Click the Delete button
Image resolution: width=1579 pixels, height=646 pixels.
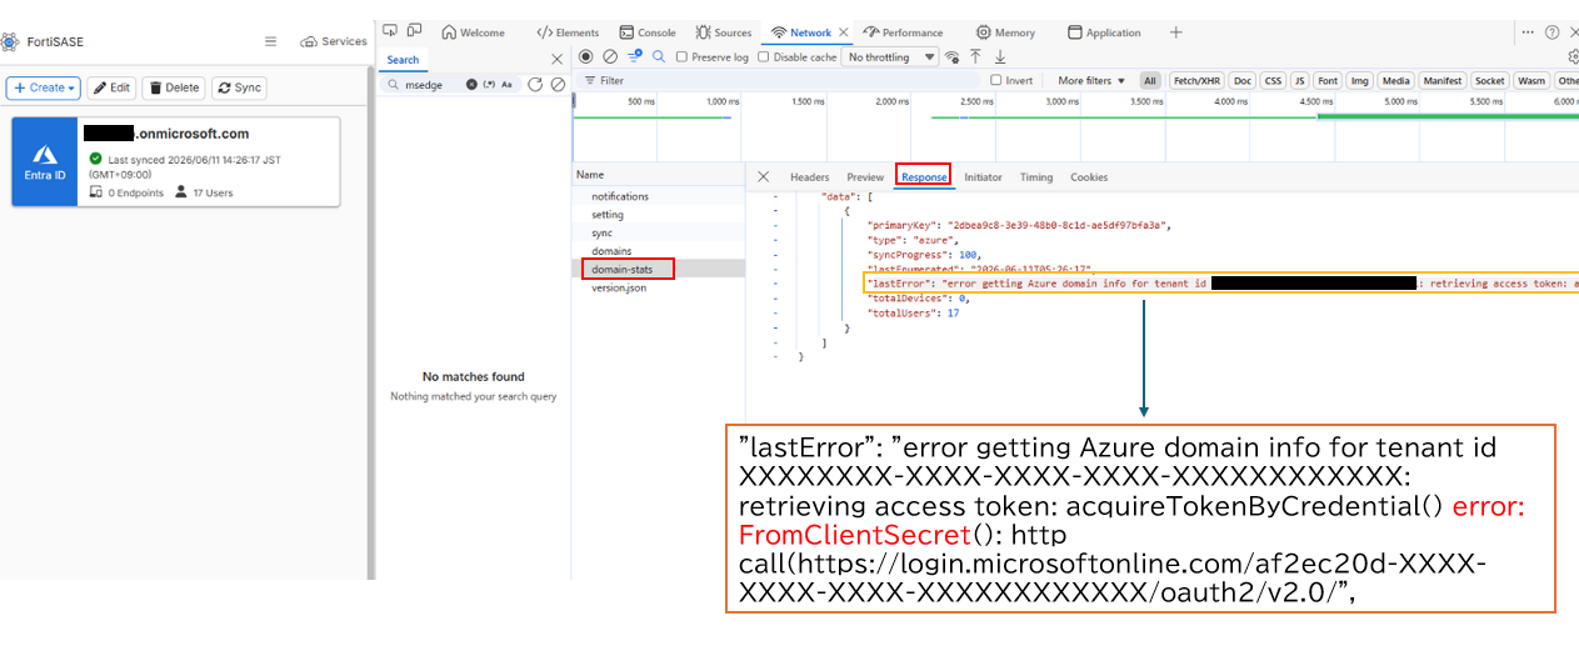pyautogui.click(x=174, y=88)
